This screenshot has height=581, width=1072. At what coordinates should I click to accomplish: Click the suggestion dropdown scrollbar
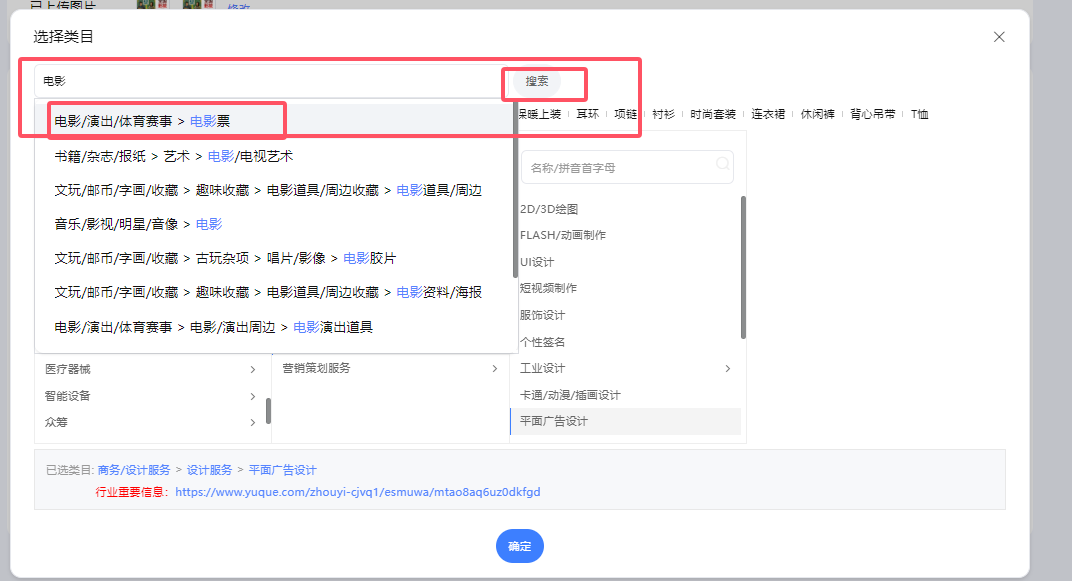coord(515,191)
